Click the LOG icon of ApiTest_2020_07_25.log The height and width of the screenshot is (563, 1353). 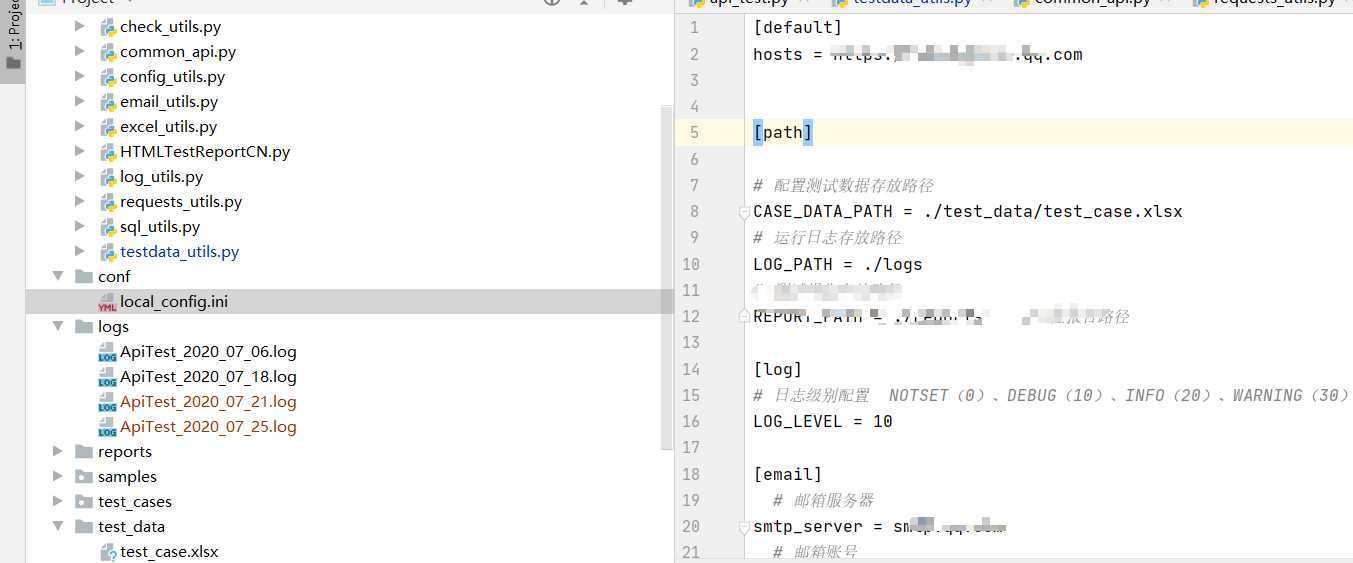tap(107, 427)
